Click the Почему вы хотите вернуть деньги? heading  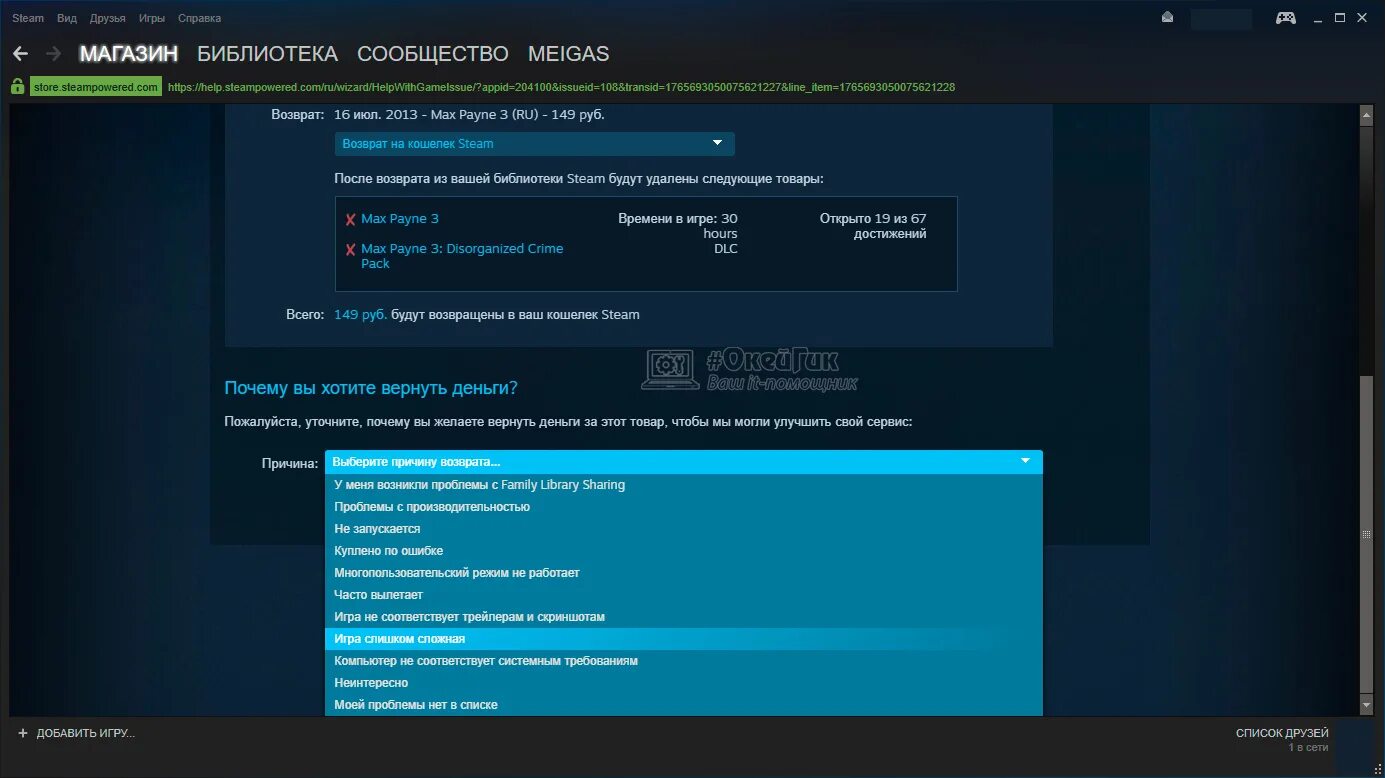point(371,387)
